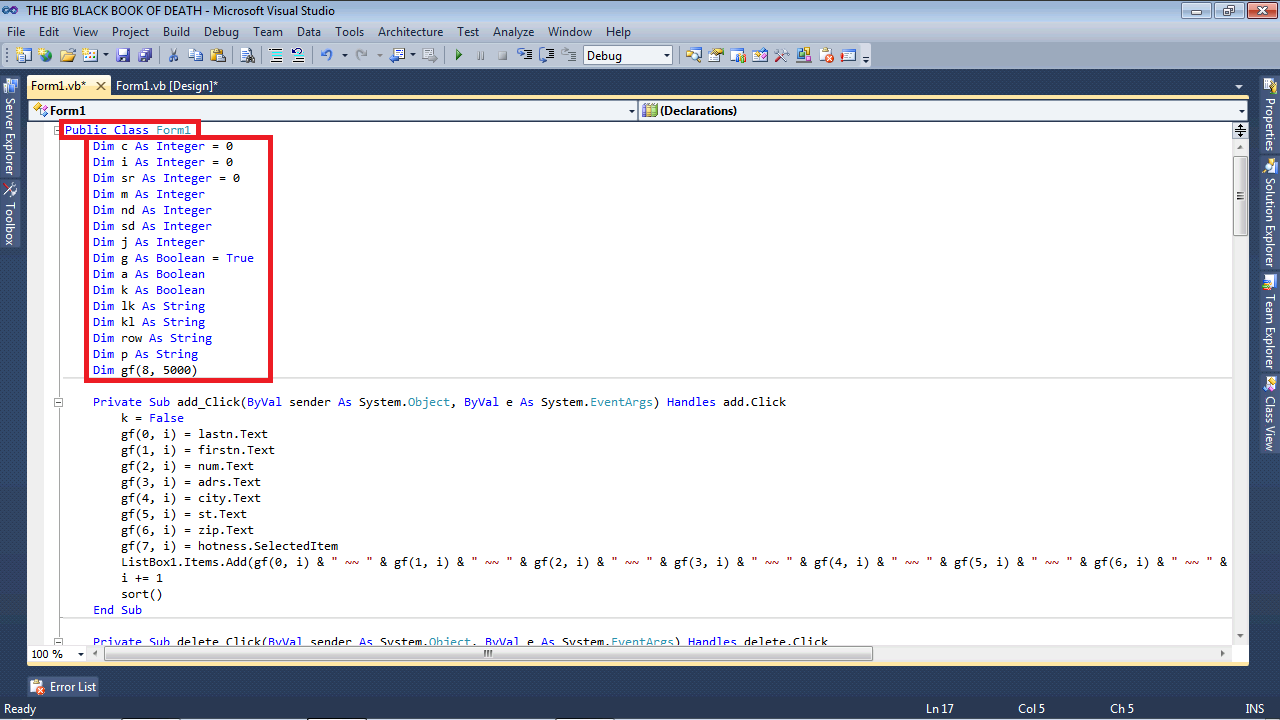Click the Save All icon
This screenshot has height=720, width=1280.
point(145,56)
